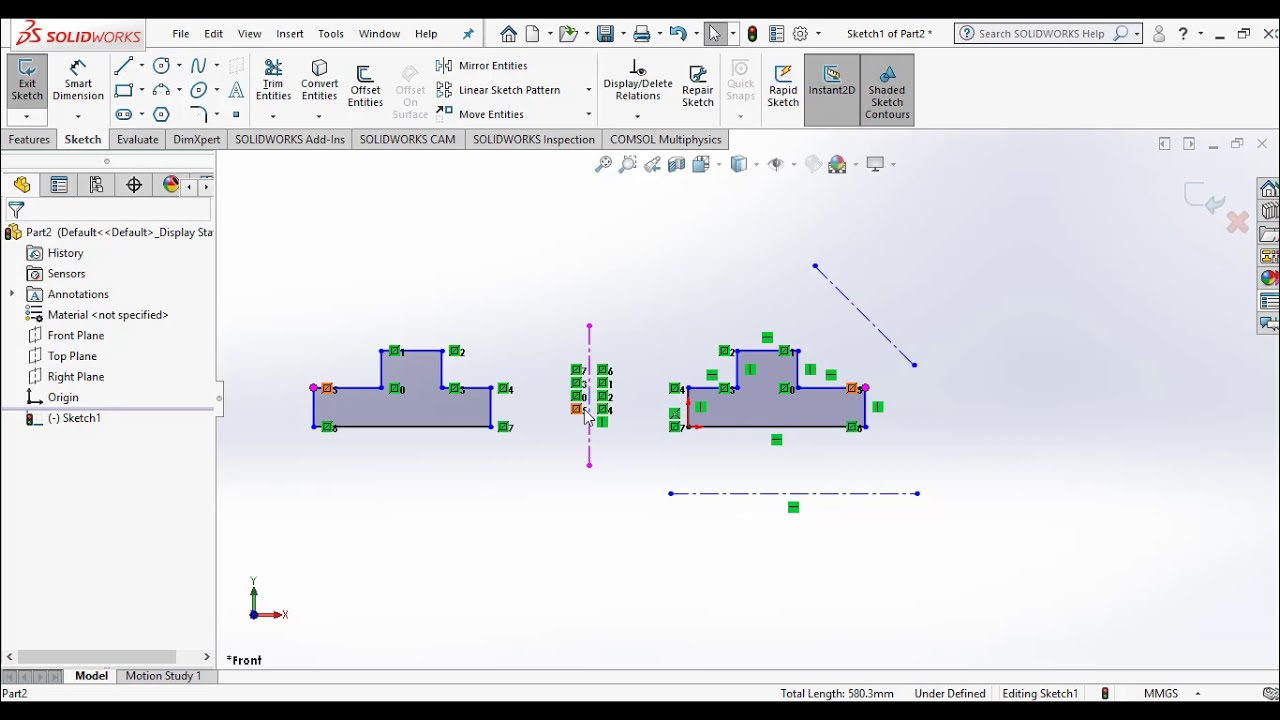Select the Polygon sketch tool
The height and width of the screenshot is (720, 1280).
click(161, 114)
